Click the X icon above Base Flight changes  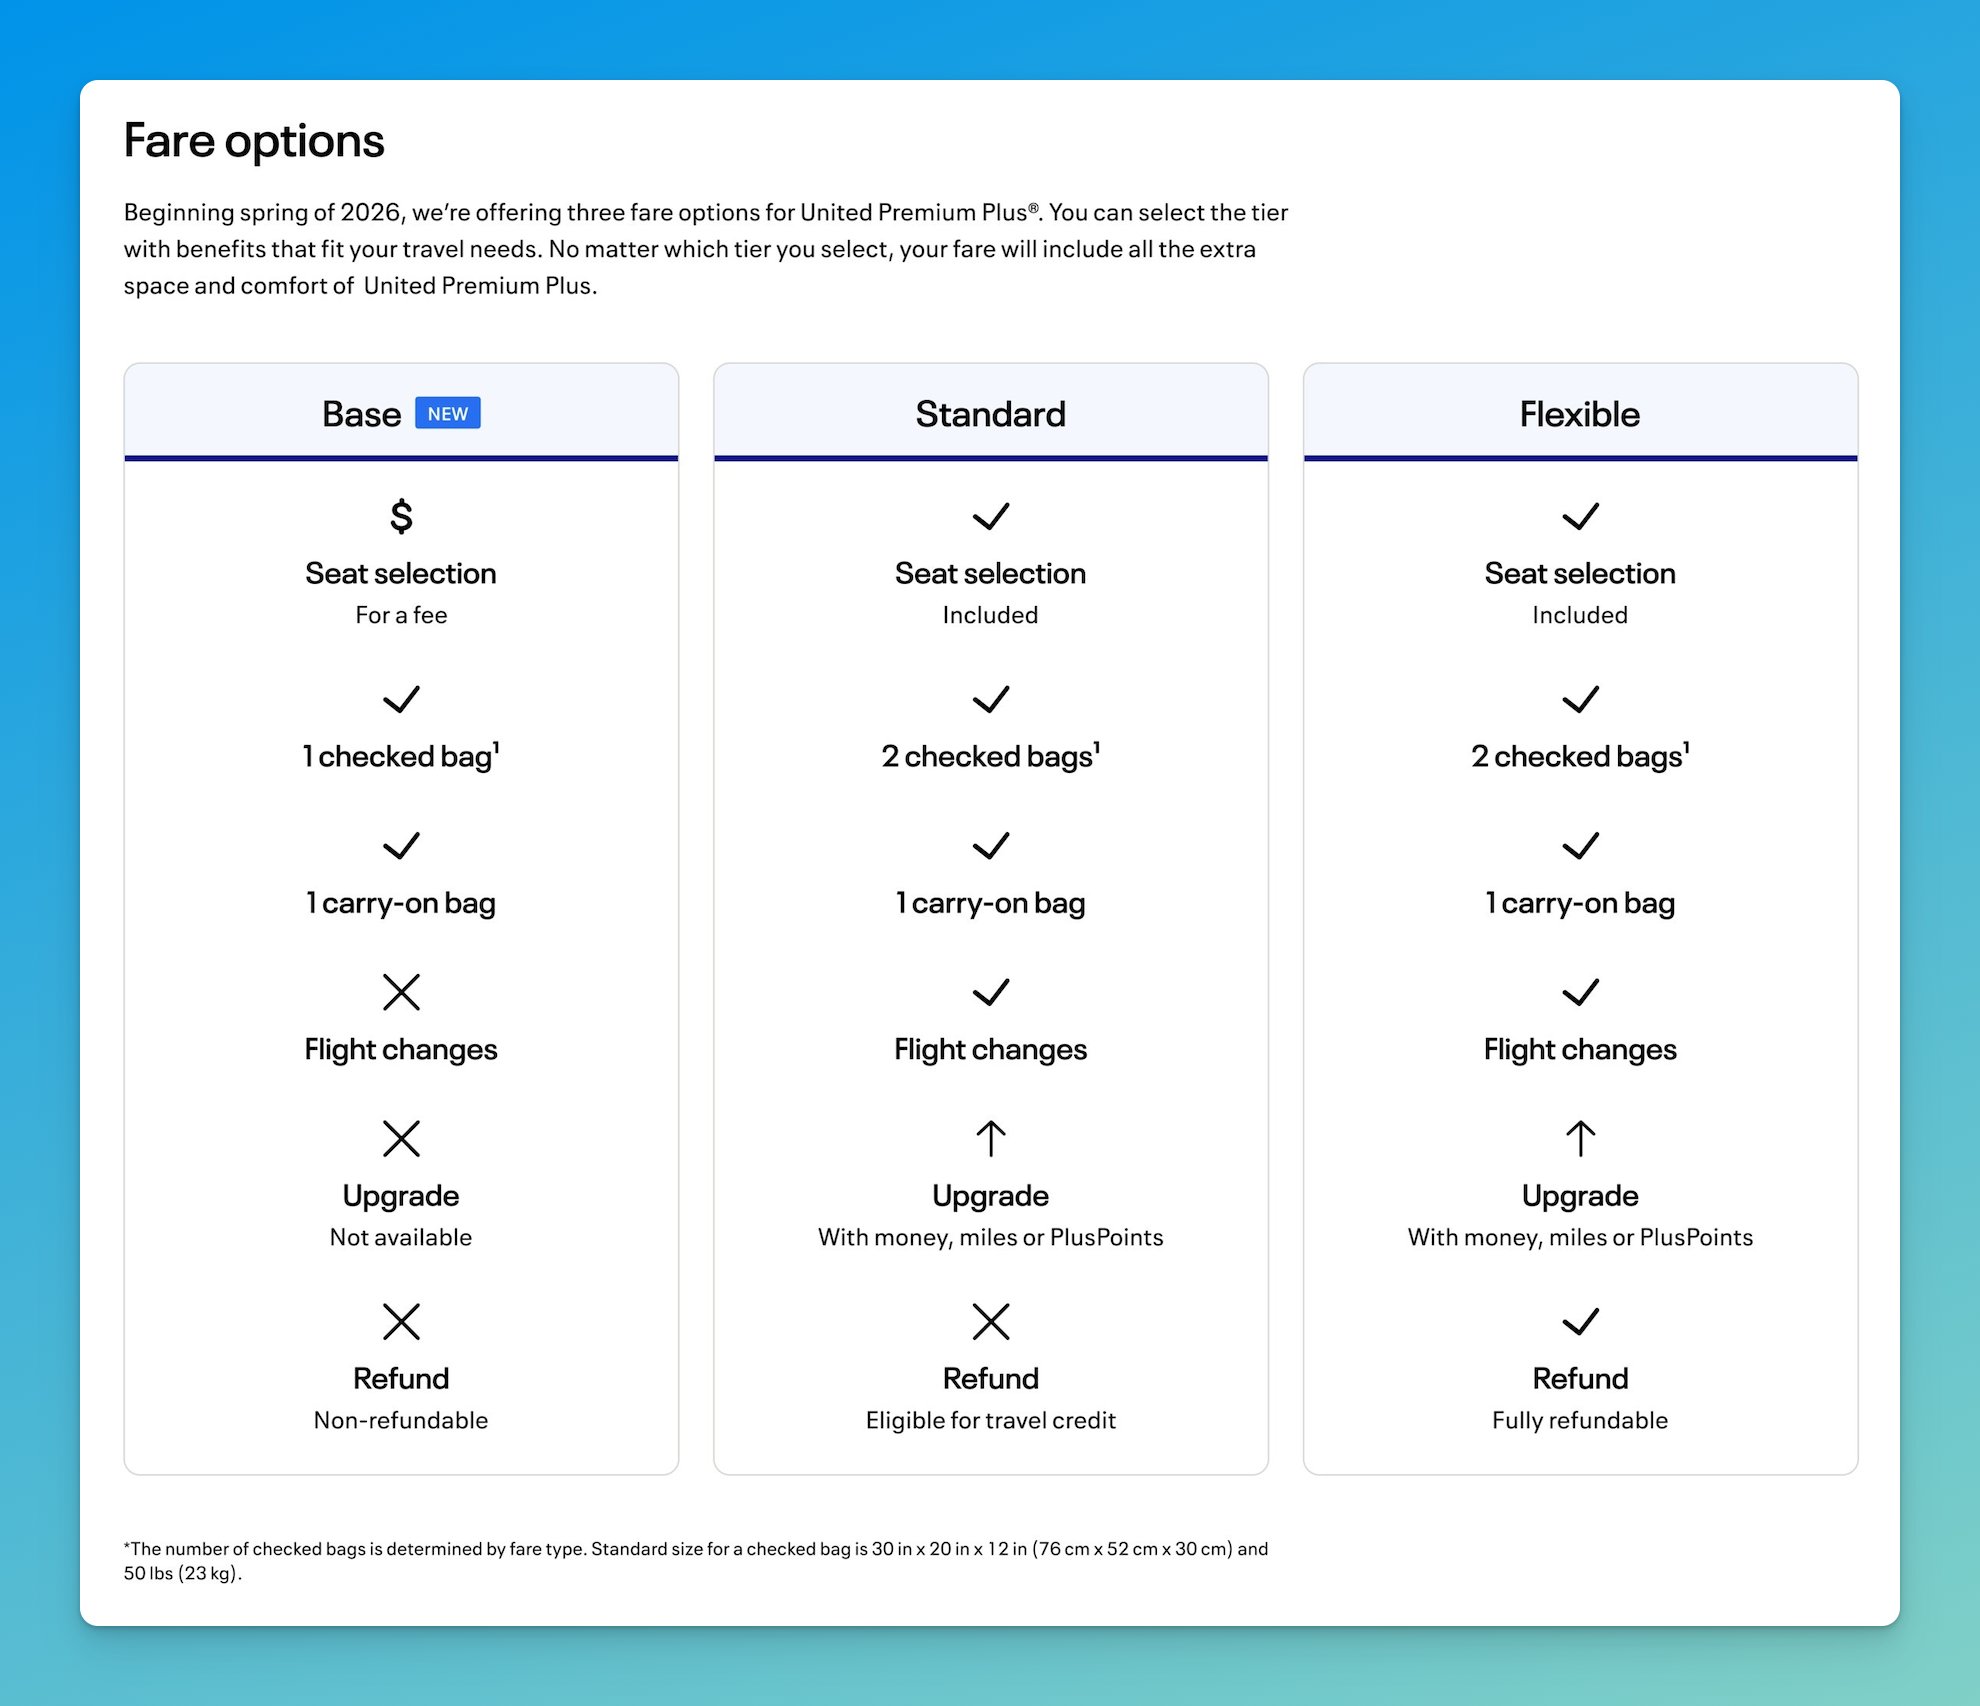point(401,992)
